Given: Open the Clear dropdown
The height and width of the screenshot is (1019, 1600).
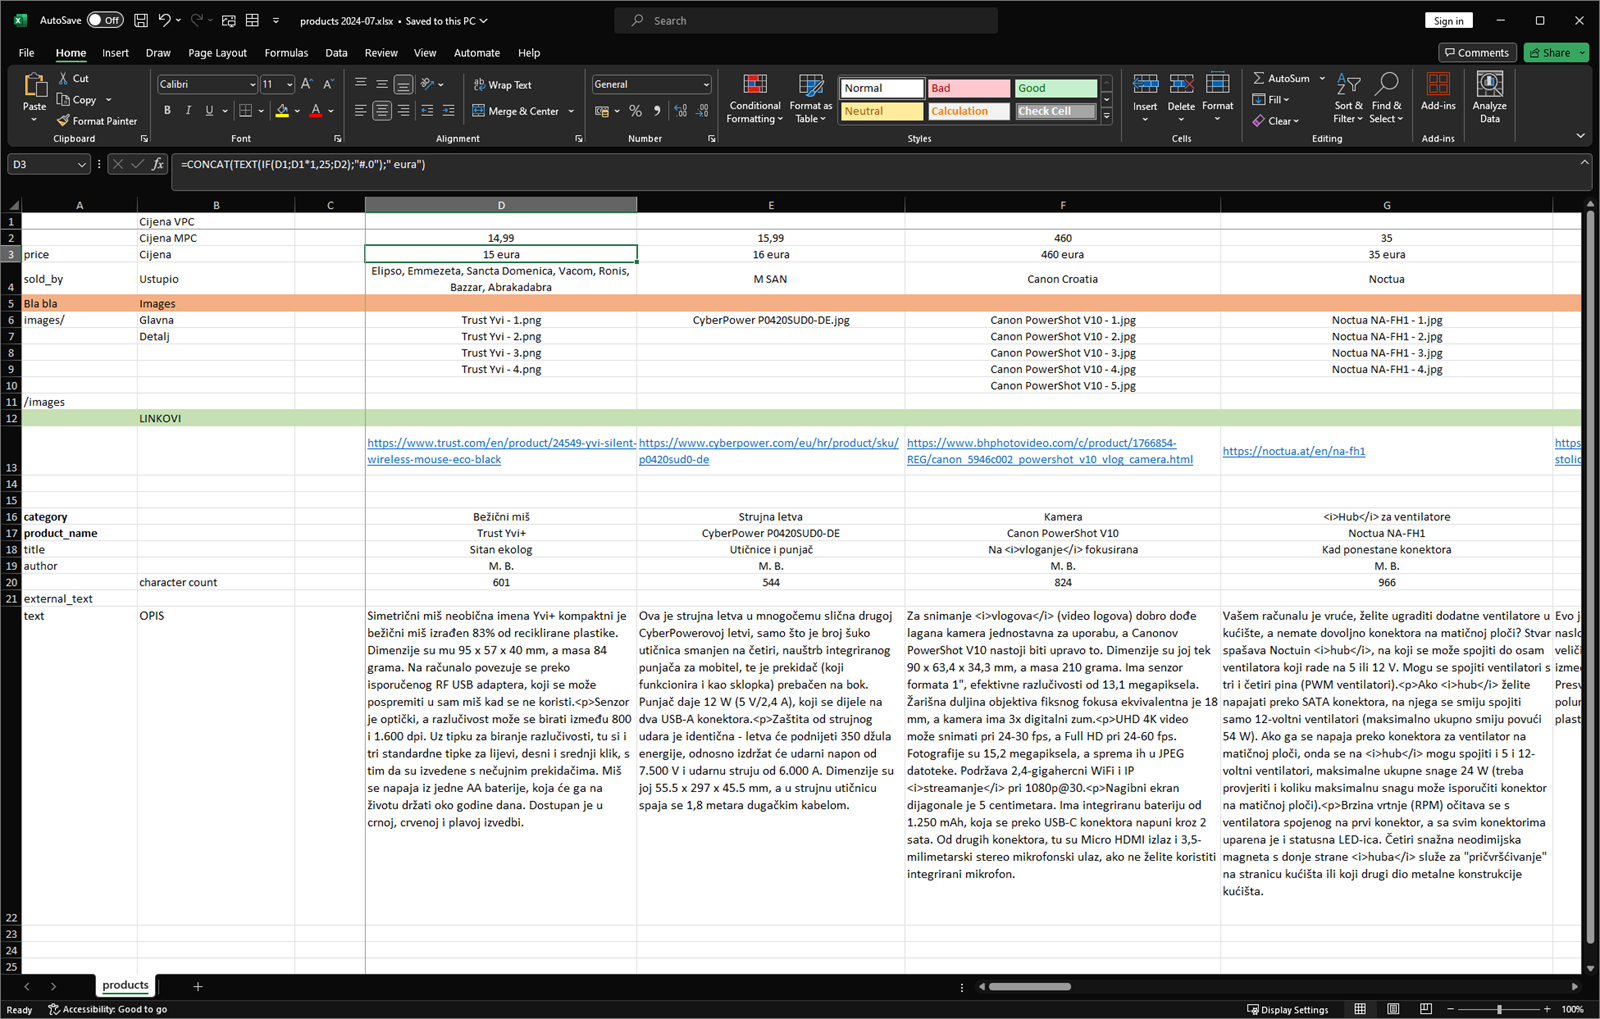Looking at the screenshot, I should click(1276, 121).
